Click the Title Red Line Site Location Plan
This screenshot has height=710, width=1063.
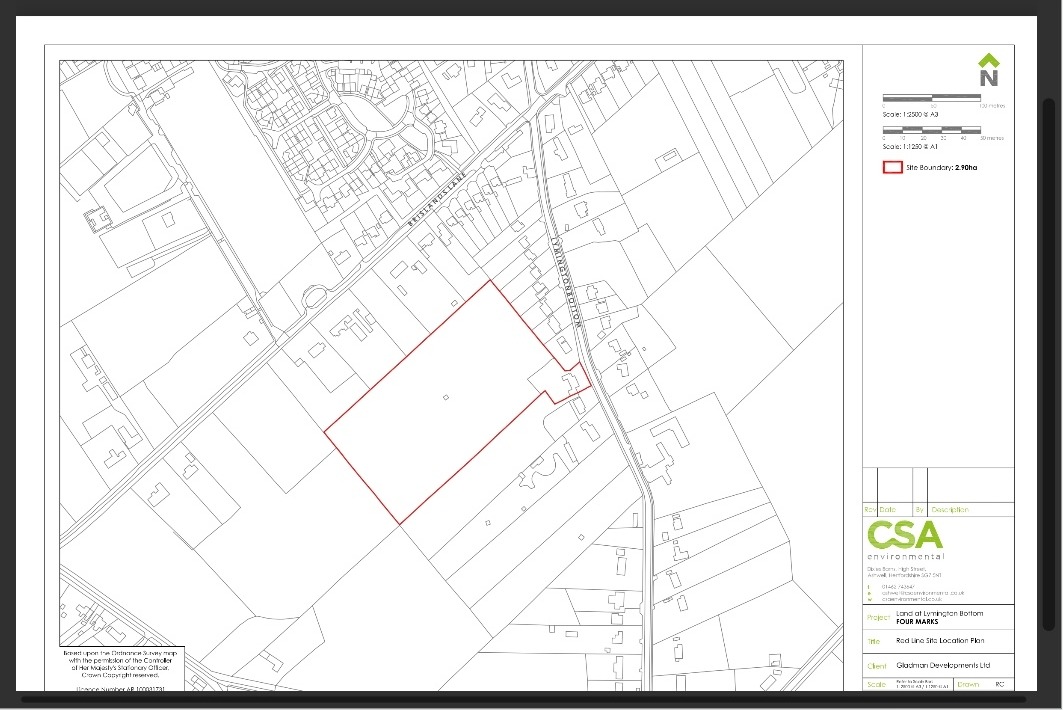pyautogui.click(x=942, y=639)
